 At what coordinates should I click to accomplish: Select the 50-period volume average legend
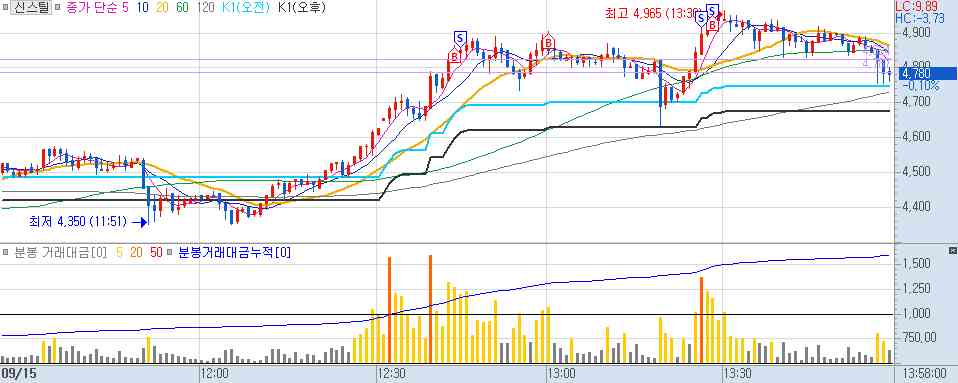[156, 251]
